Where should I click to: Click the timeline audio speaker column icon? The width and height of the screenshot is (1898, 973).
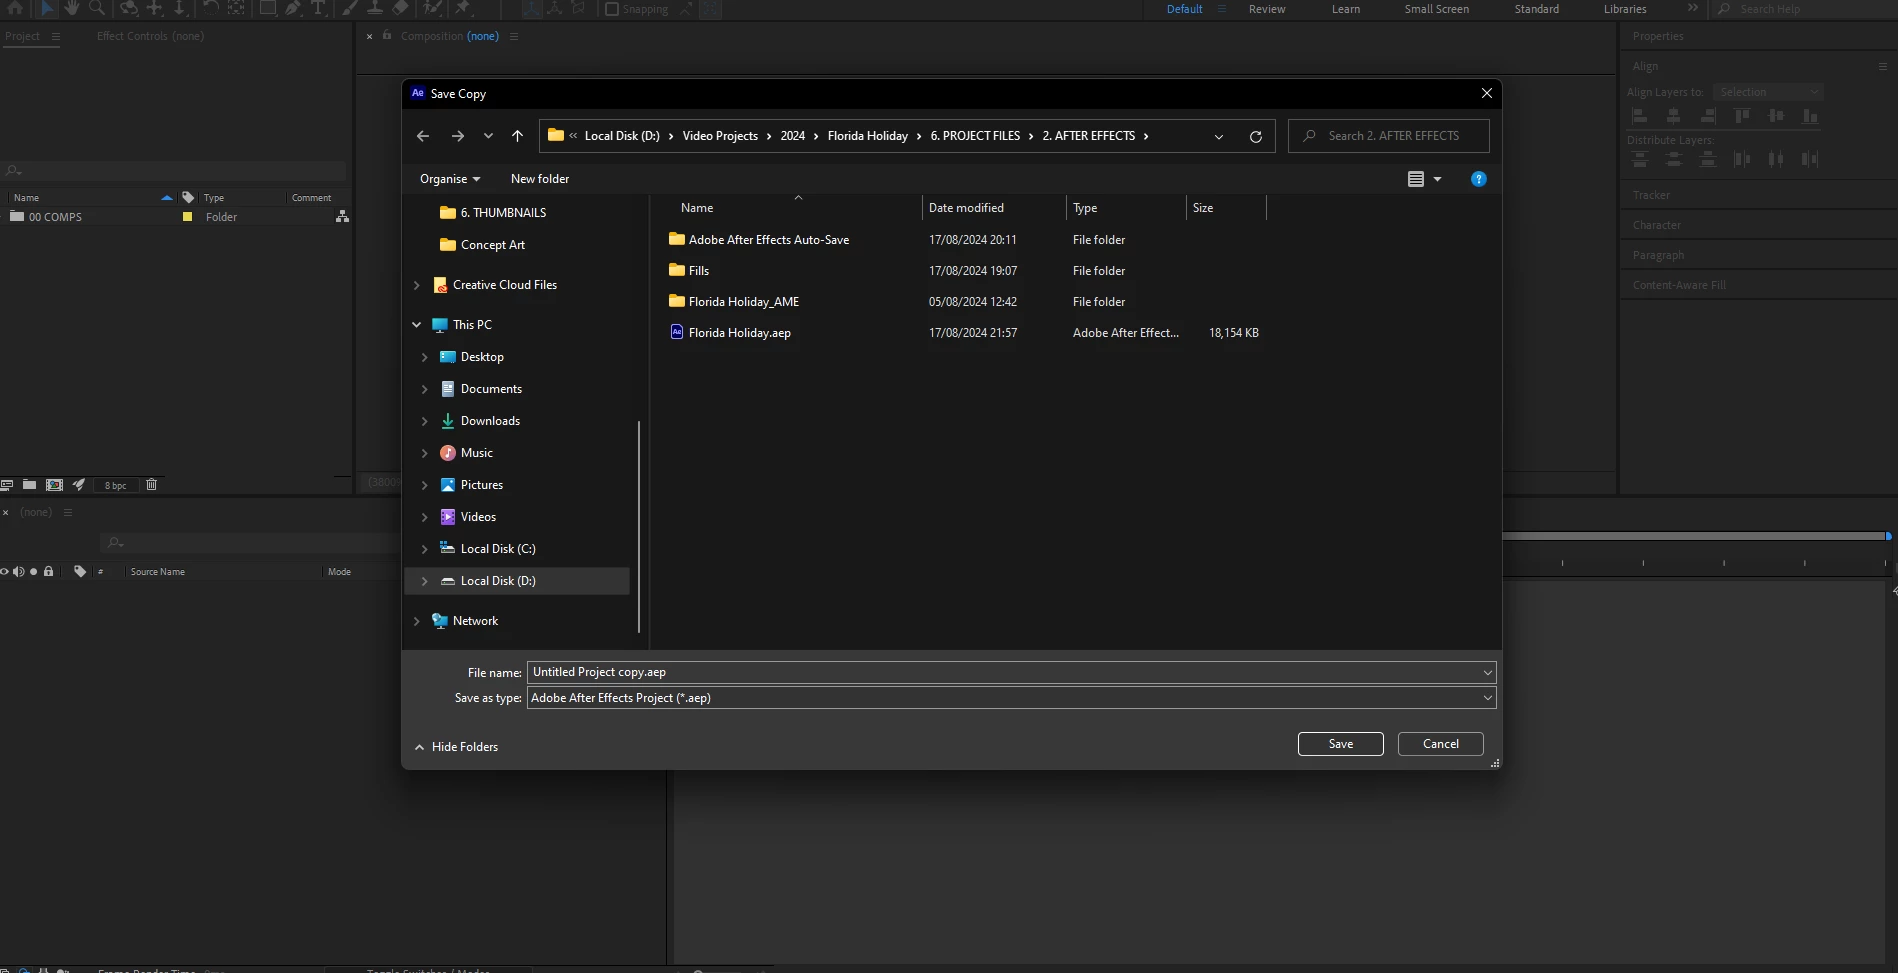point(19,572)
